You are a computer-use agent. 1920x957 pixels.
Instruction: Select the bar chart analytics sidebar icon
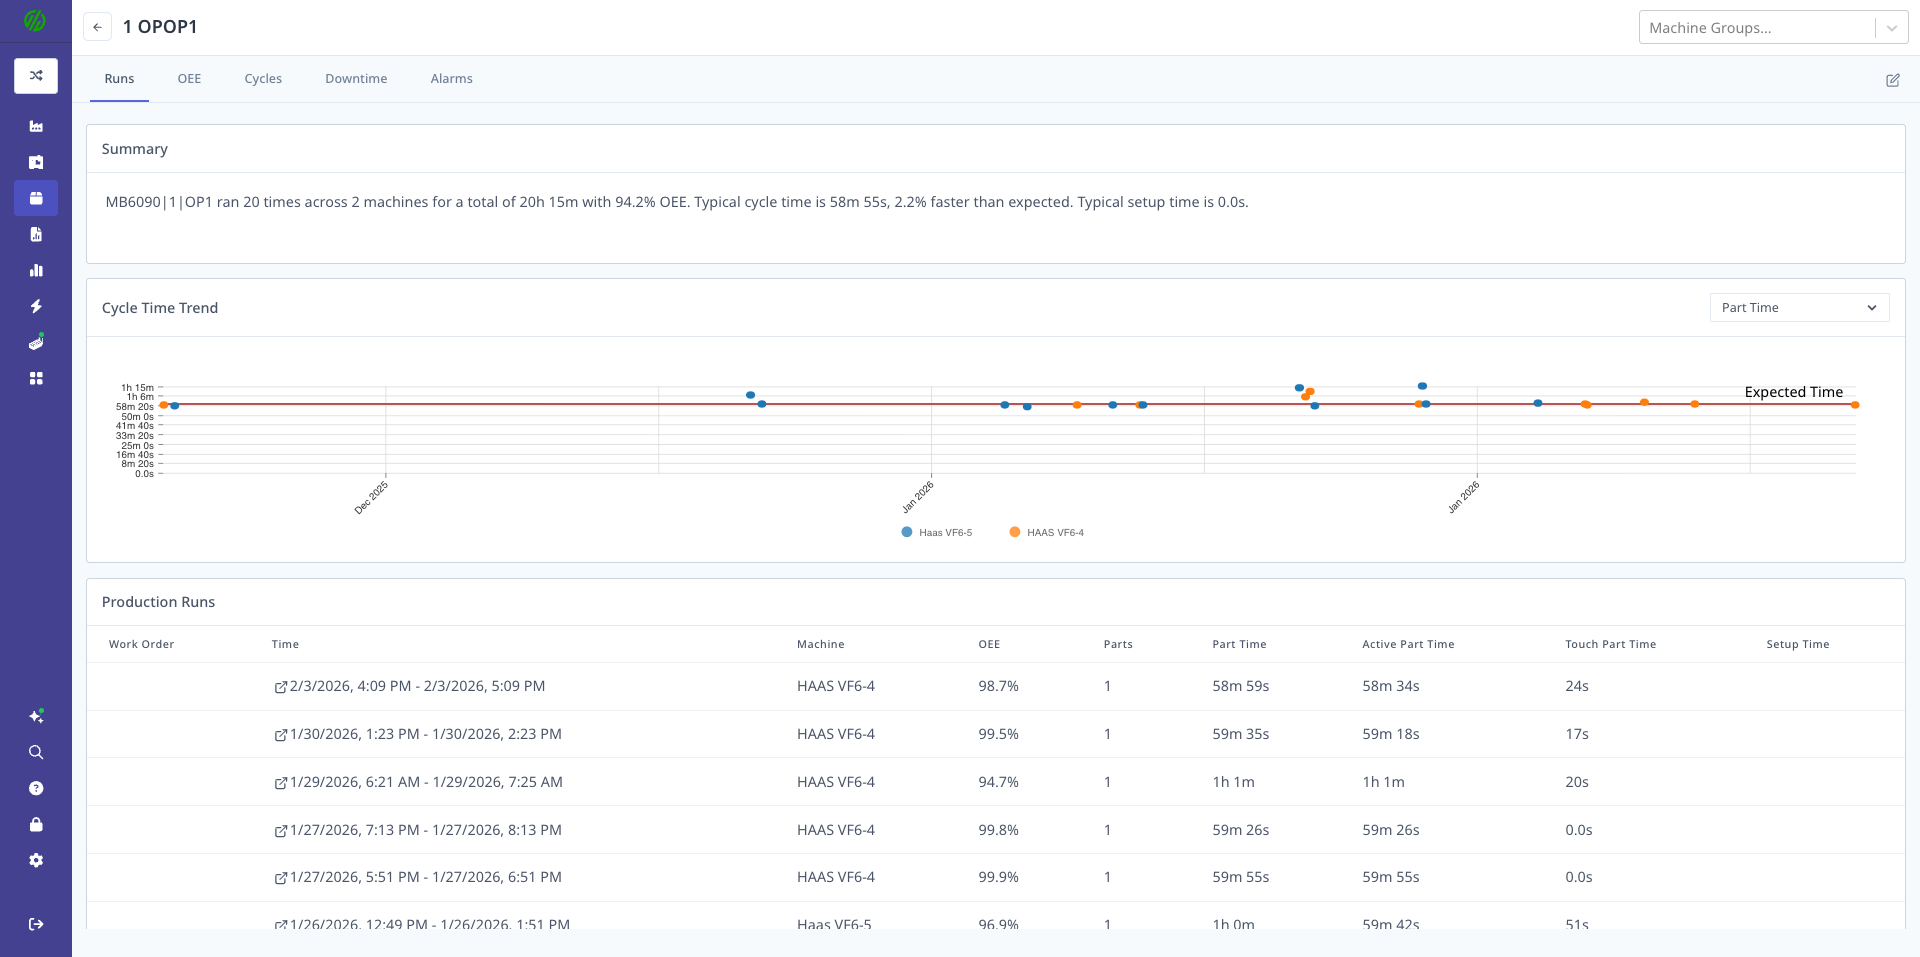[36, 270]
